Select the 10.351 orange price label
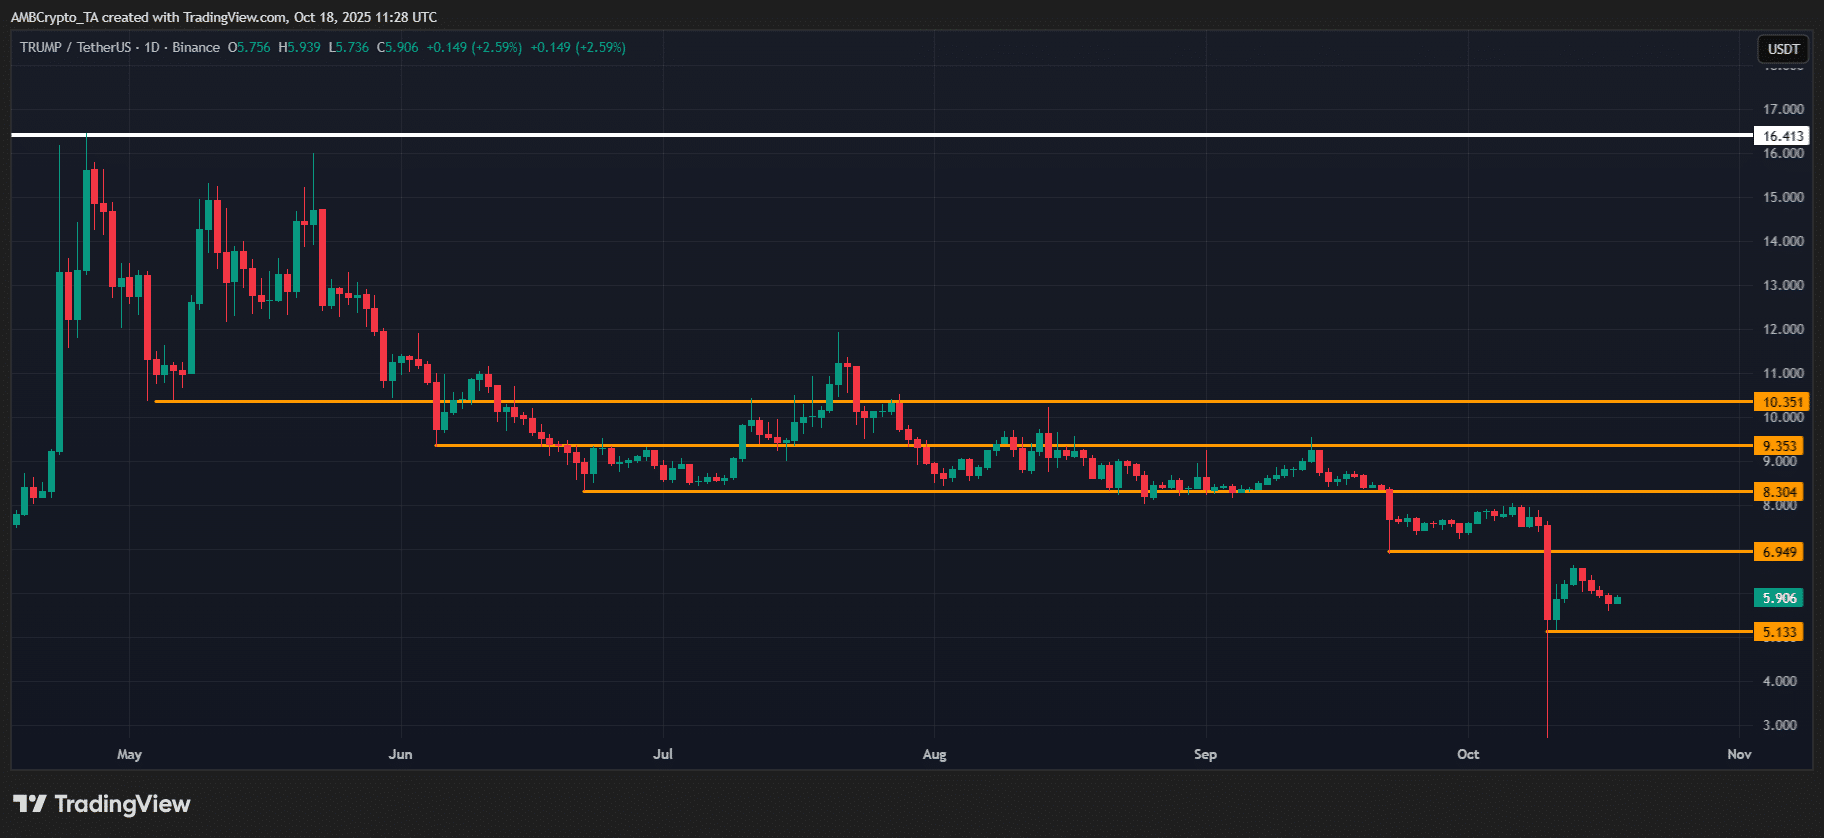The width and height of the screenshot is (1824, 838). click(1782, 402)
